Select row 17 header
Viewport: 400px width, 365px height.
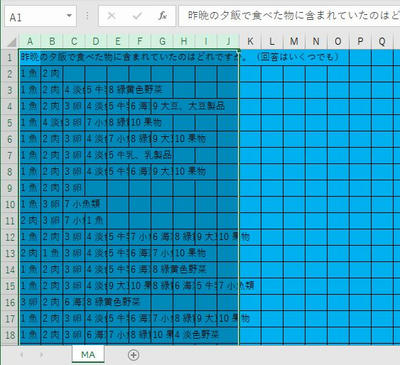(x=10, y=319)
